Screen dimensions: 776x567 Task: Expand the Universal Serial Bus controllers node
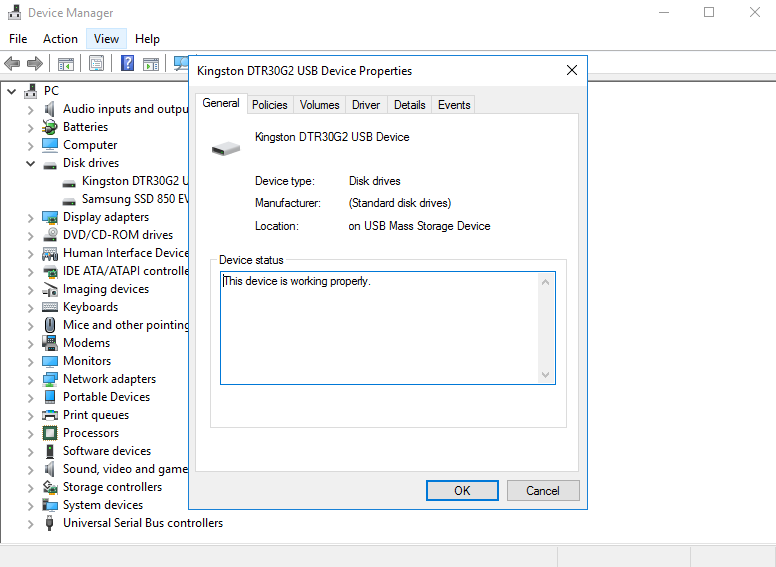click(x=31, y=523)
